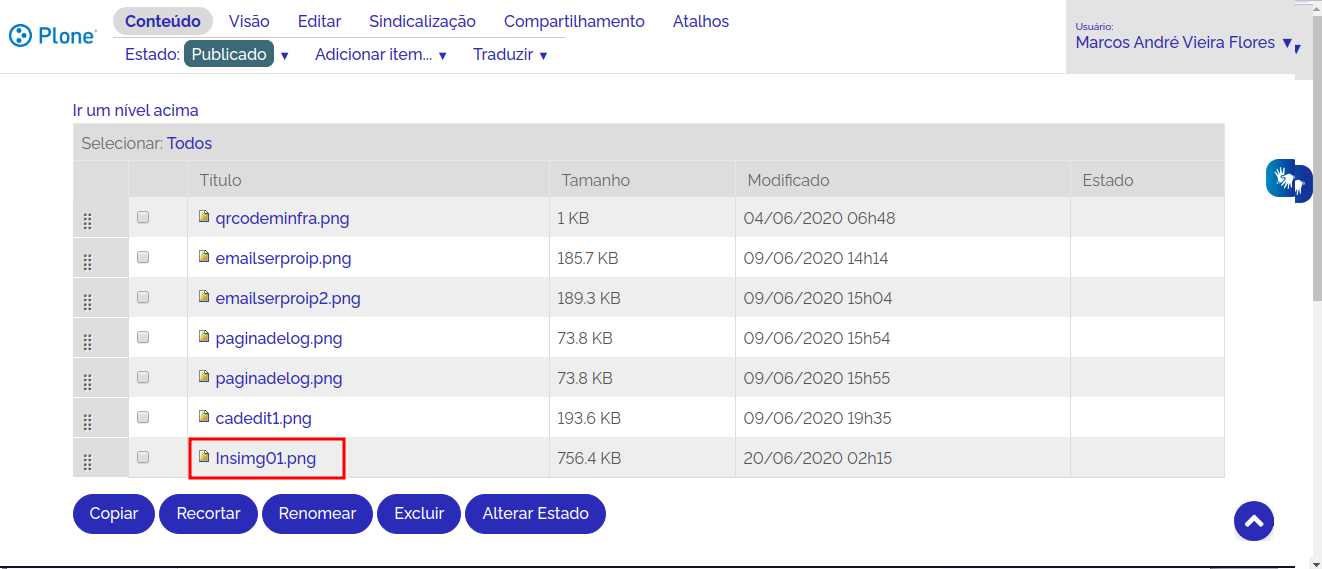Screen dimensions: 1322x569
Task: Click the drag handle for emailserproip2.png row
Action: point(87,301)
